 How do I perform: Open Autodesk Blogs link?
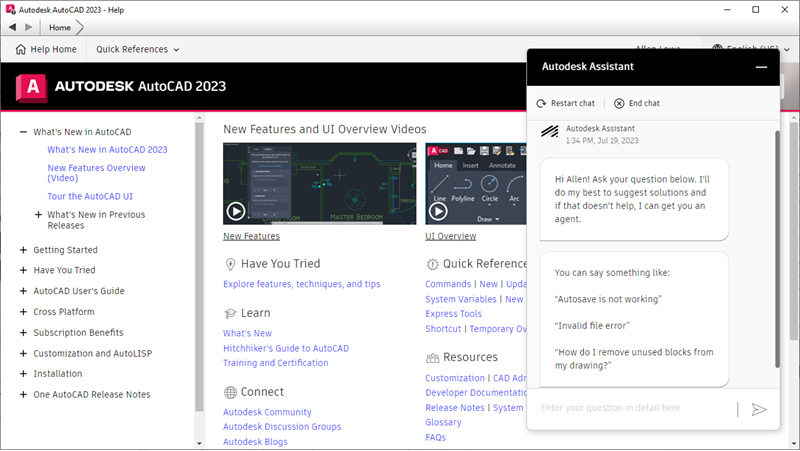[255, 442]
